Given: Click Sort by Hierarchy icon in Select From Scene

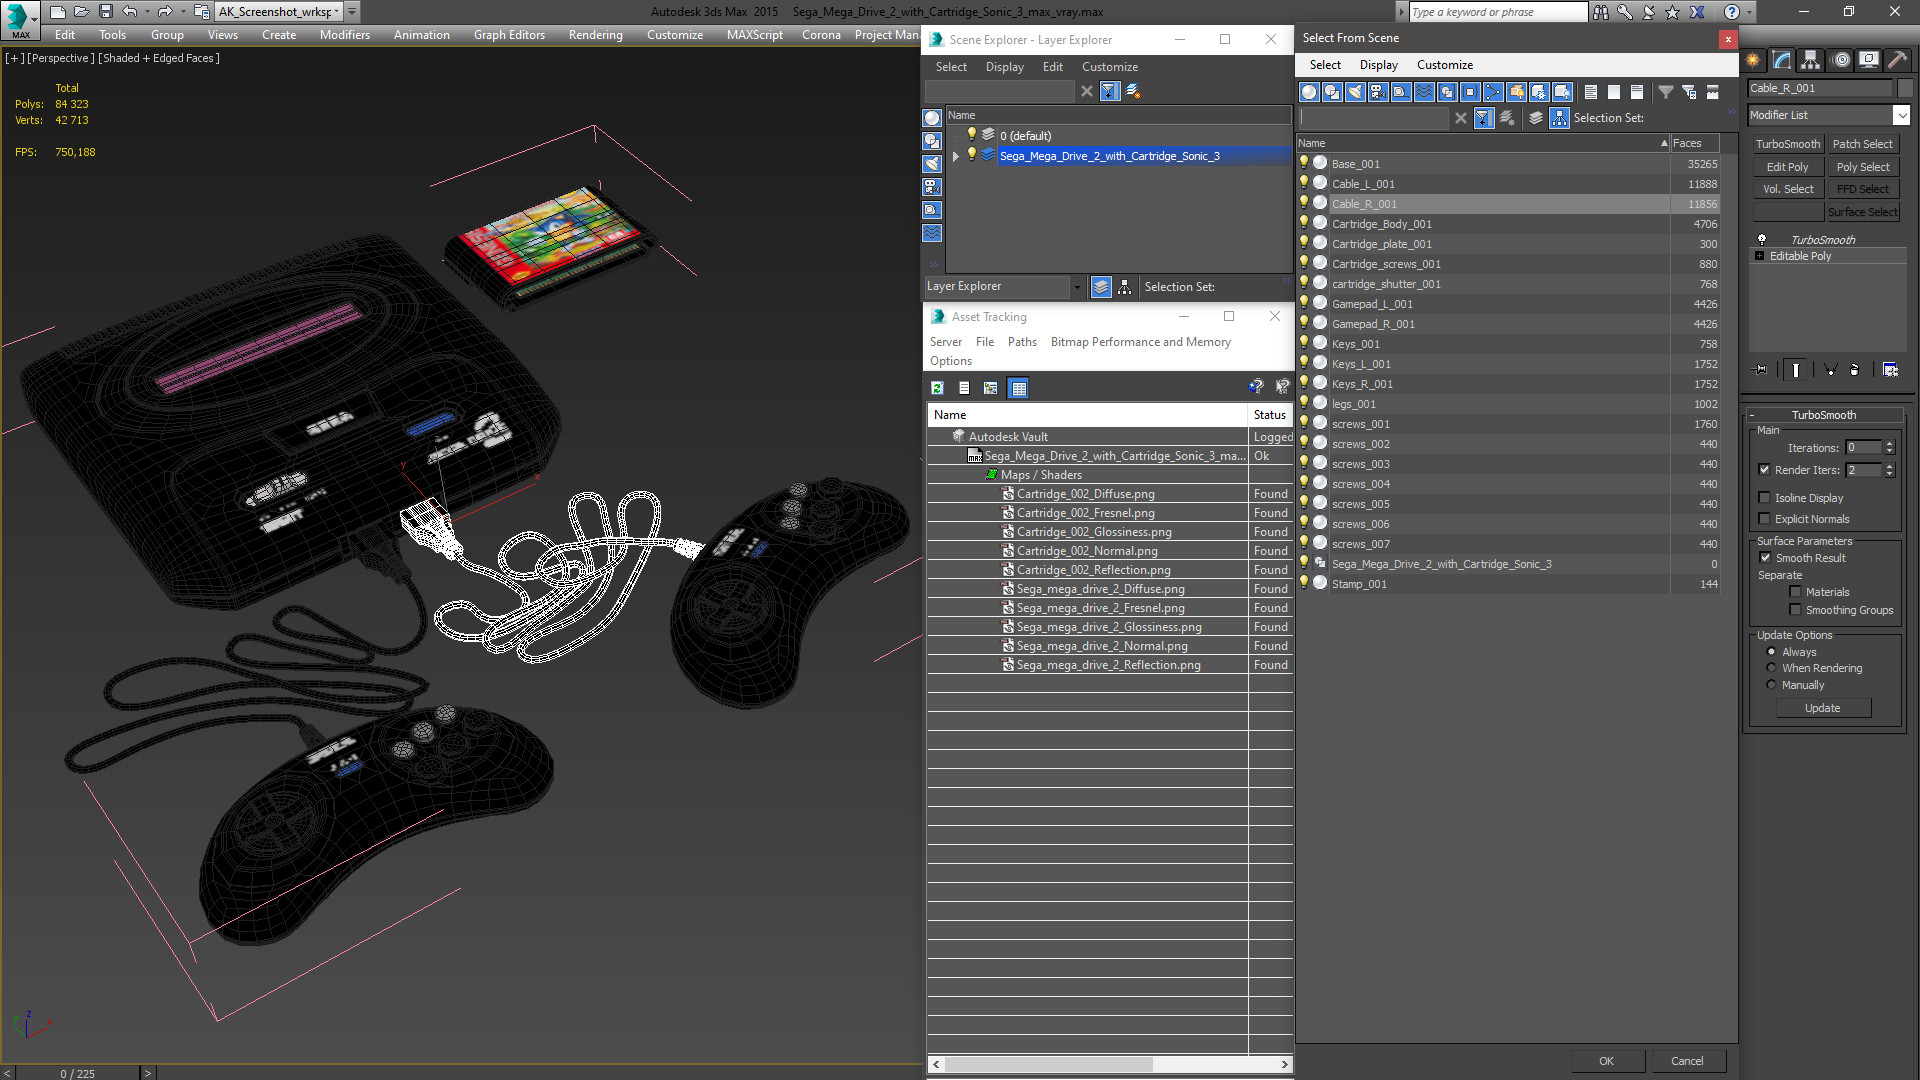Looking at the screenshot, I should click(1559, 118).
